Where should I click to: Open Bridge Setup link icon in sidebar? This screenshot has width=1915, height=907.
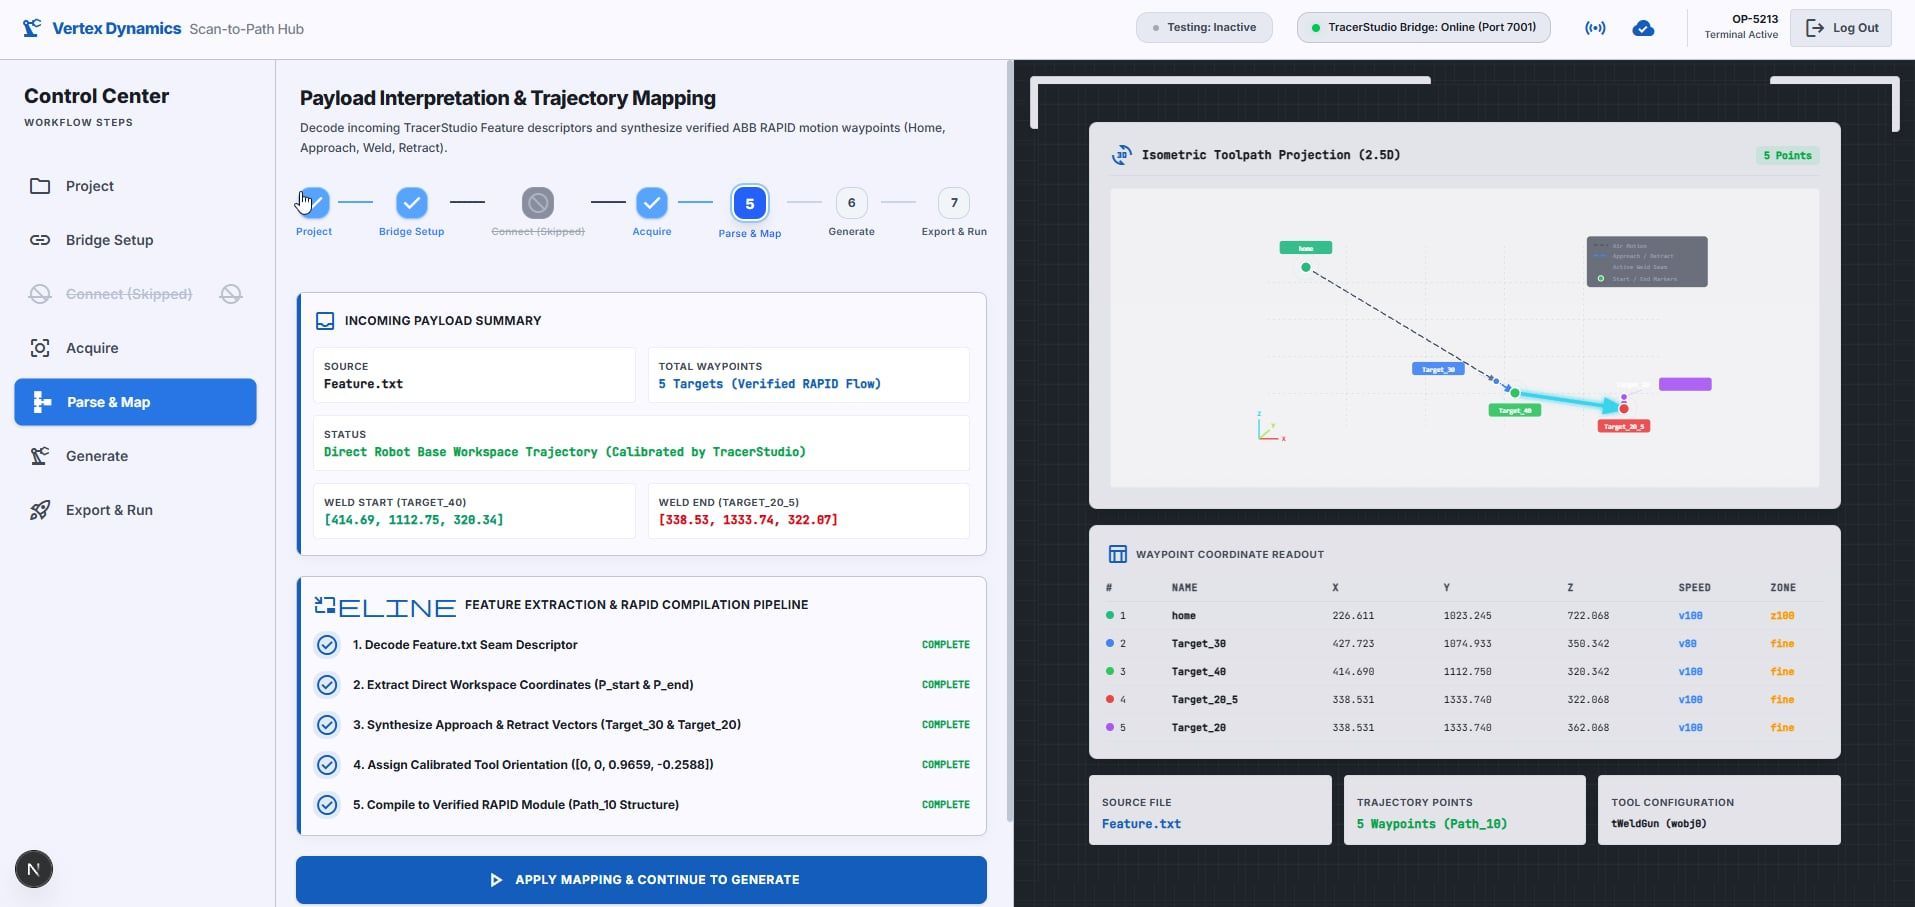(40, 240)
